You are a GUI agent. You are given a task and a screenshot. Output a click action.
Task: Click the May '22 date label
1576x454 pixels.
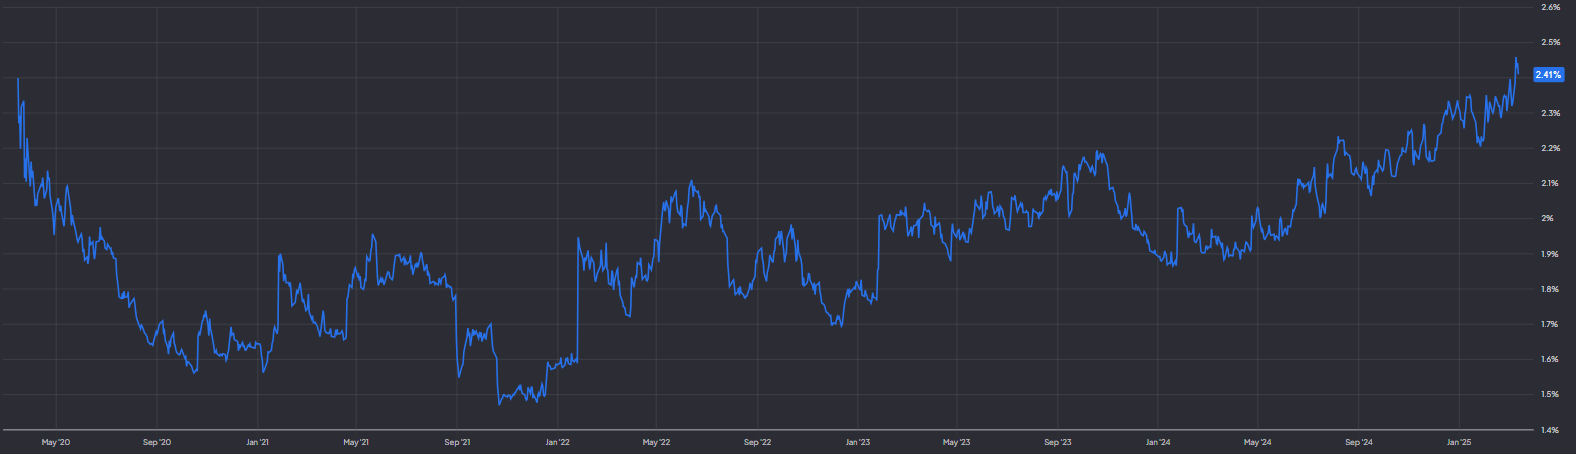click(x=656, y=442)
